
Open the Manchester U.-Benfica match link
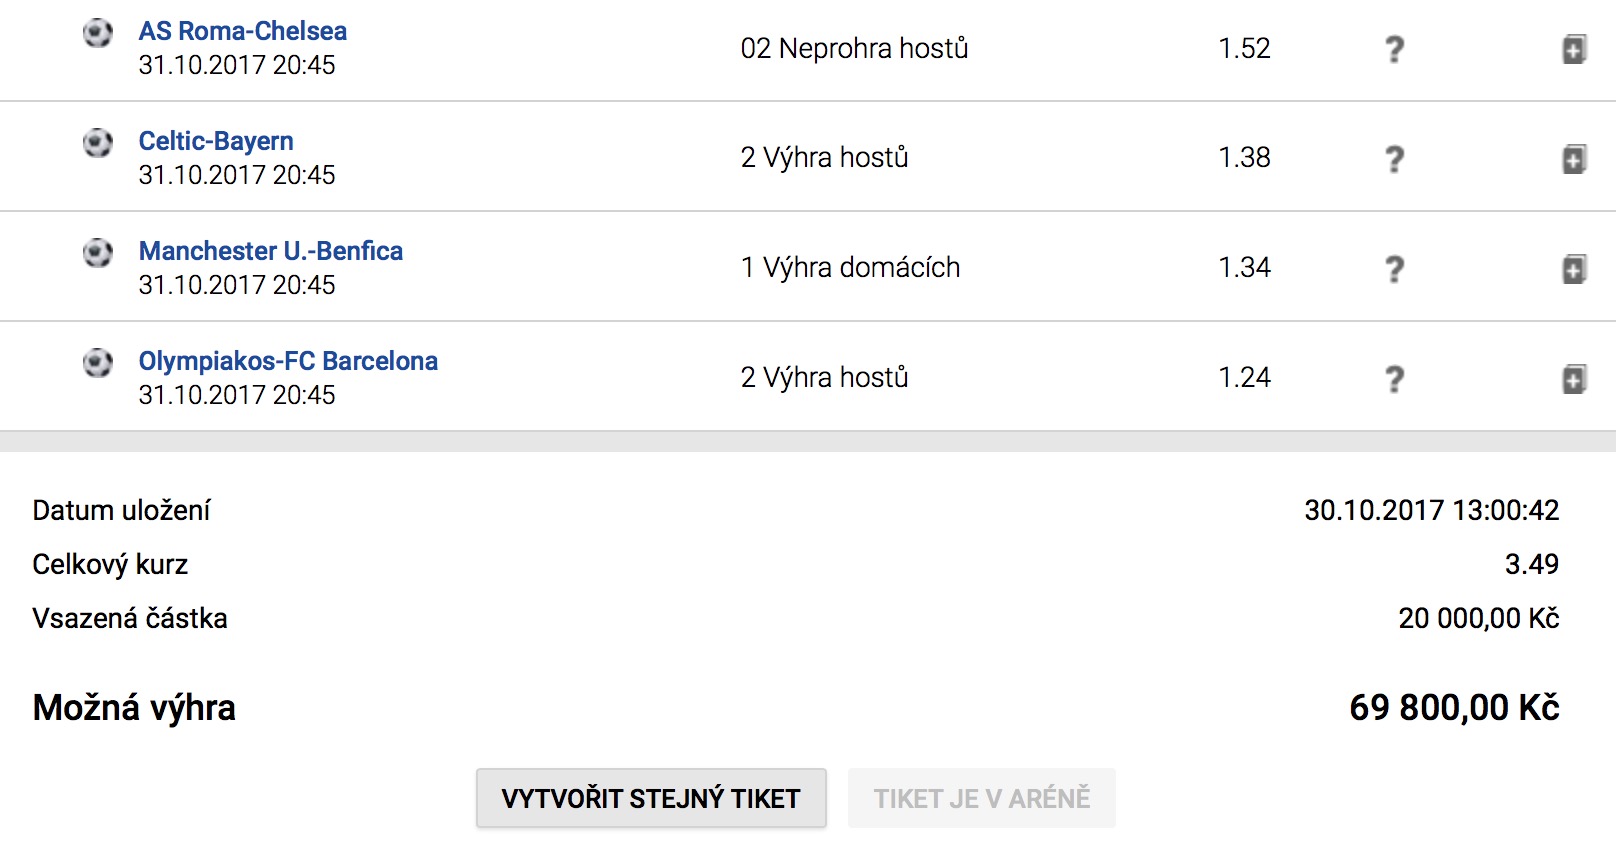click(271, 251)
